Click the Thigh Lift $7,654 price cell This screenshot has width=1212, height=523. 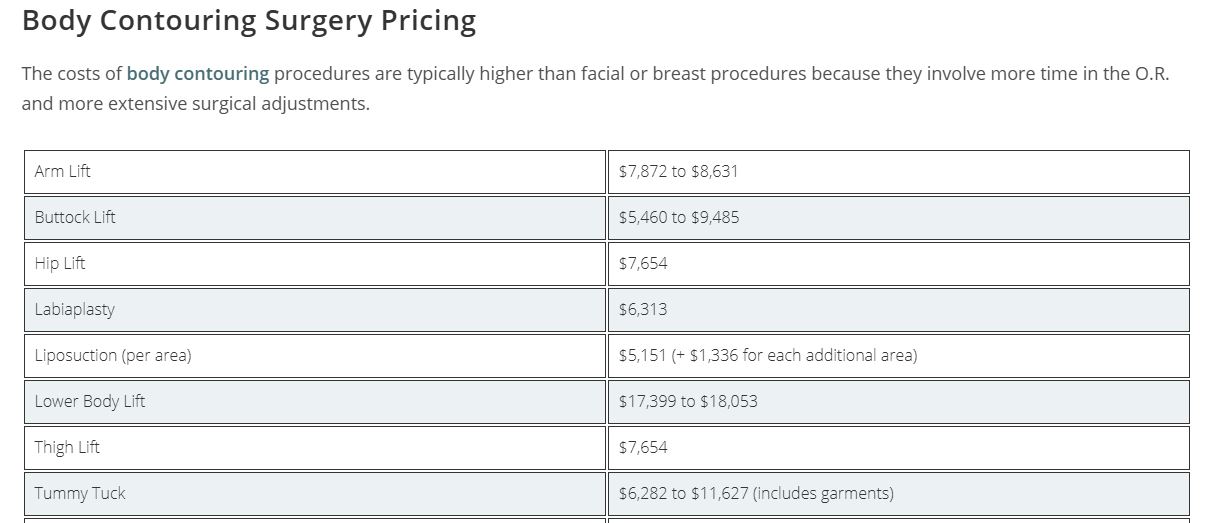coord(899,448)
